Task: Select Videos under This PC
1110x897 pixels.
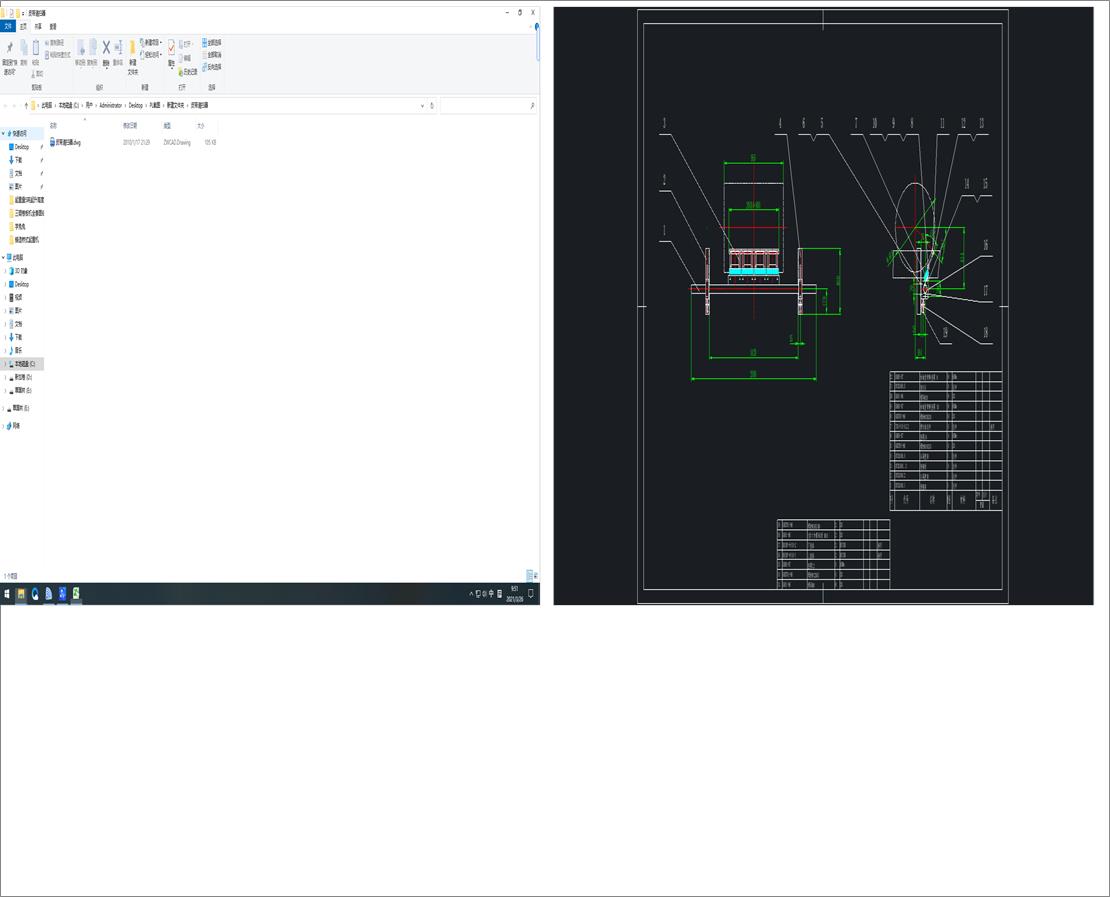Action: [x=18, y=297]
